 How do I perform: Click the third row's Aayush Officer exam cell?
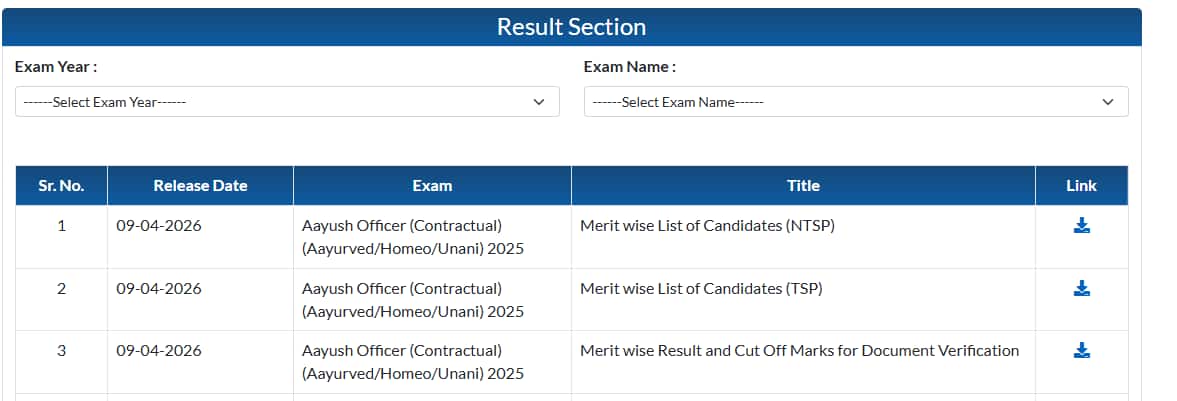pyautogui.click(x=412, y=362)
